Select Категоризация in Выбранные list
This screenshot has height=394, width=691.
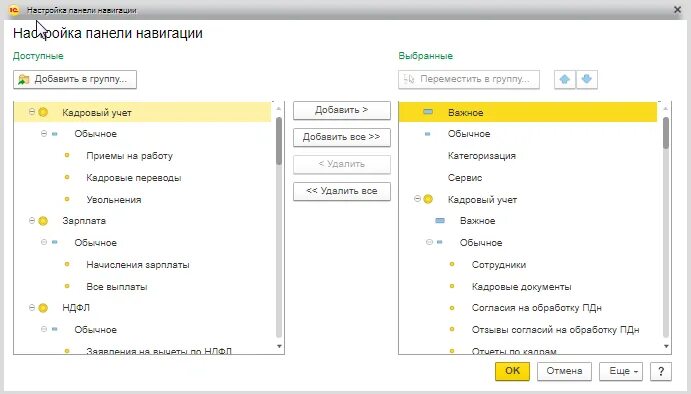(x=482, y=156)
